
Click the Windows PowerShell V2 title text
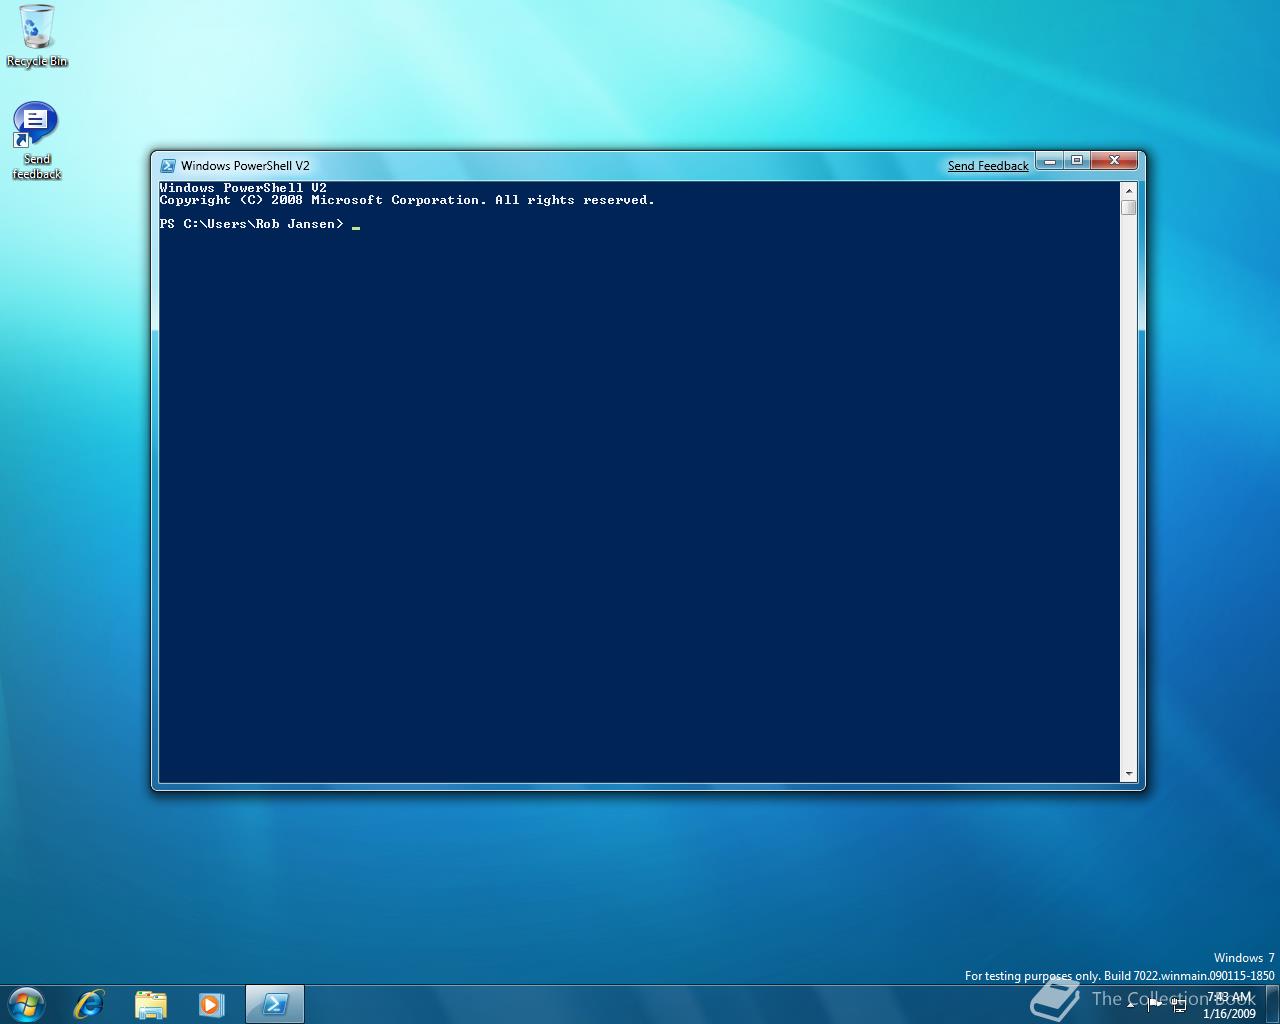click(x=245, y=166)
